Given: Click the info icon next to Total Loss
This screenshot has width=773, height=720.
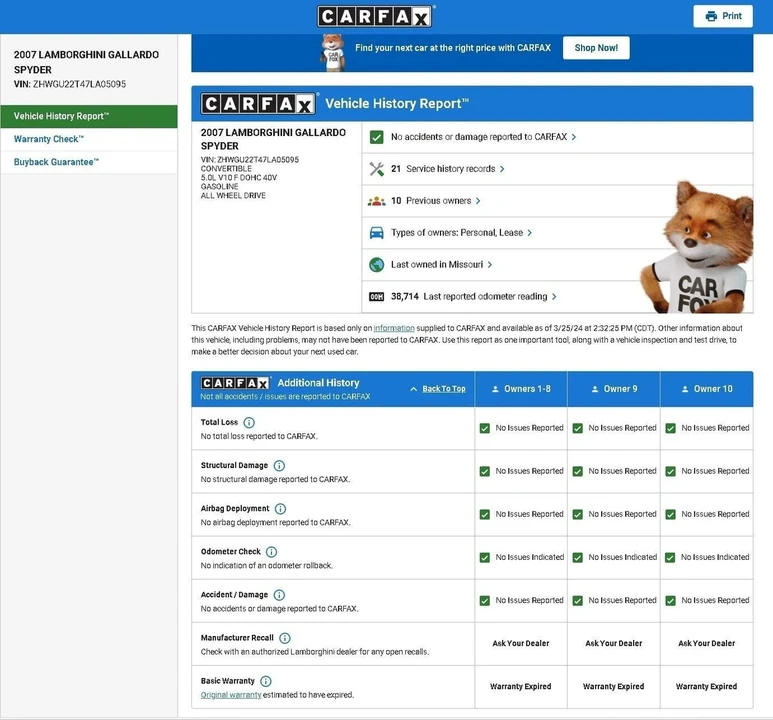Looking at the screenshot, I should coord(249,423).
